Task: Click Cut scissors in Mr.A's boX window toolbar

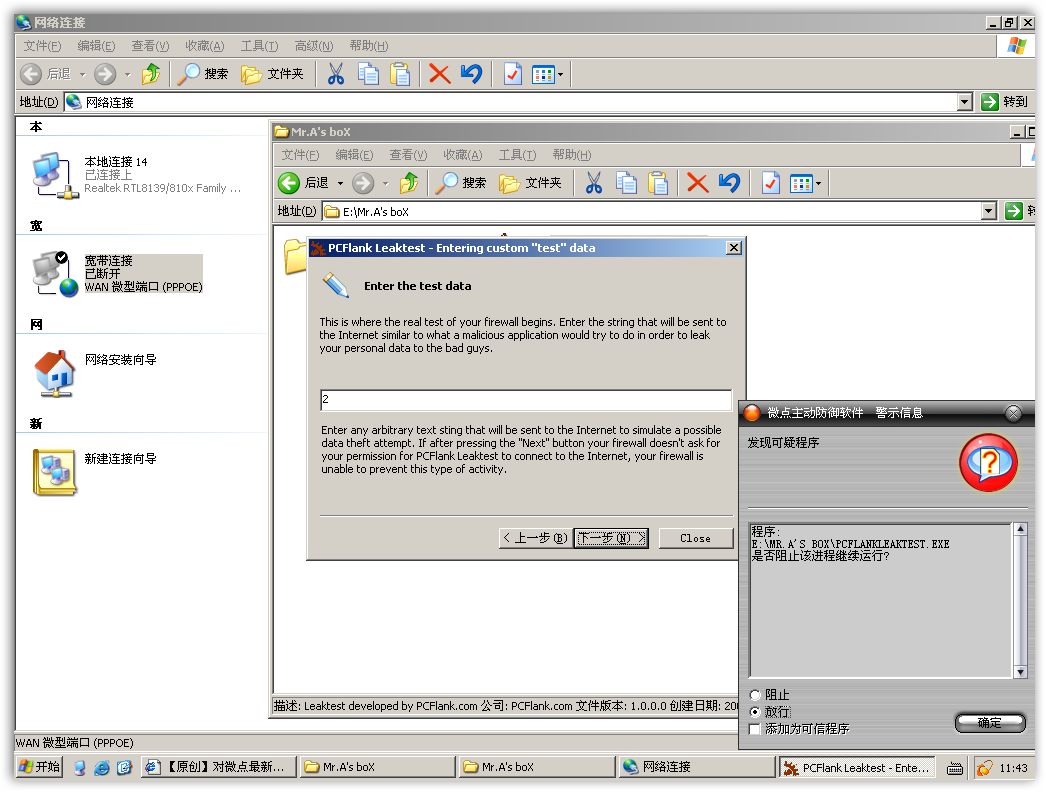Action: [594, 183]
